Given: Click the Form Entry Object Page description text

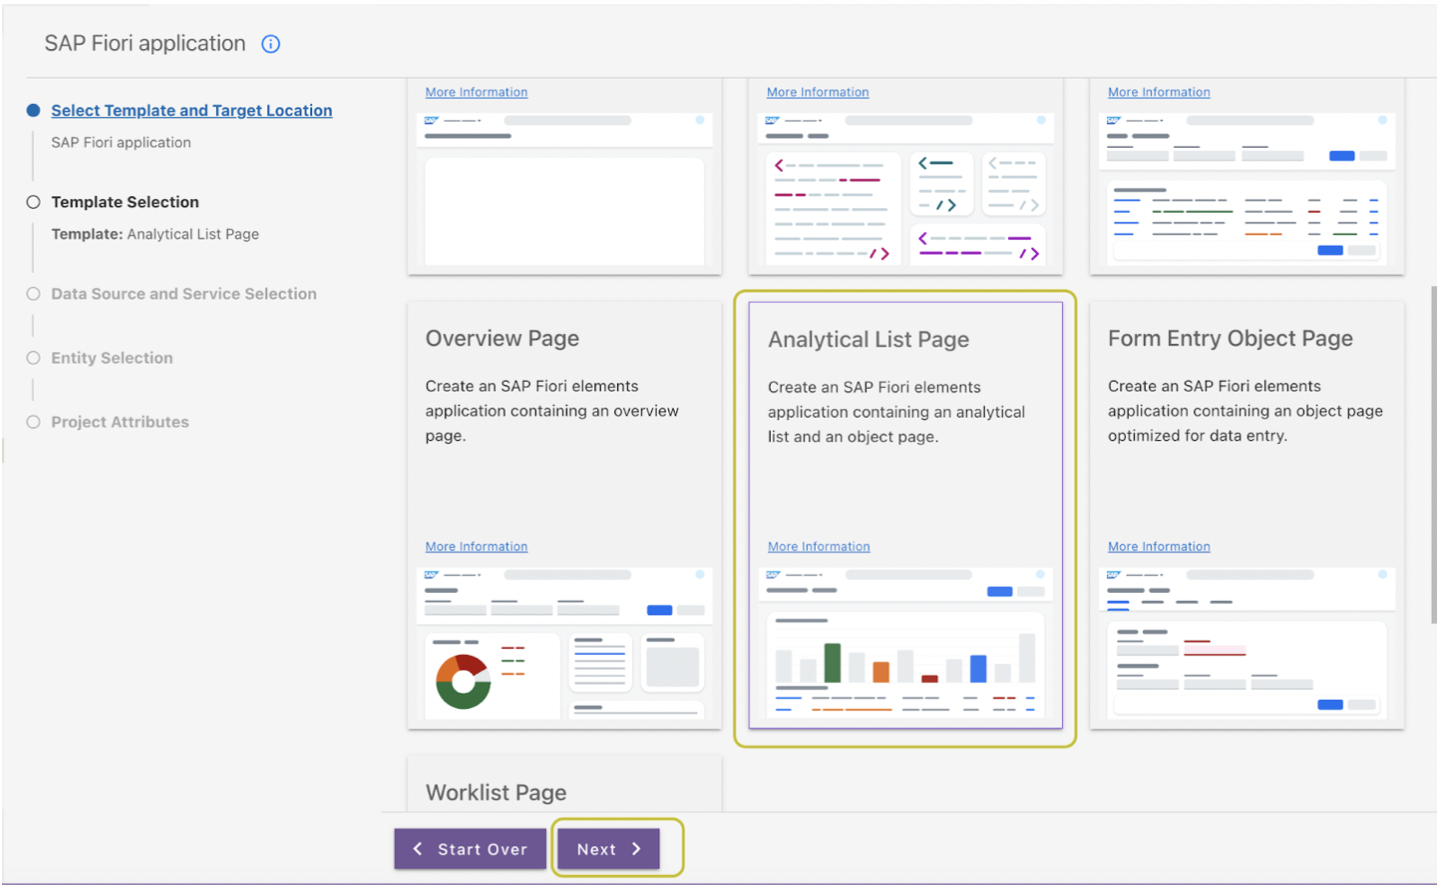Looking at the screenshot, I should coord(1245,411).
